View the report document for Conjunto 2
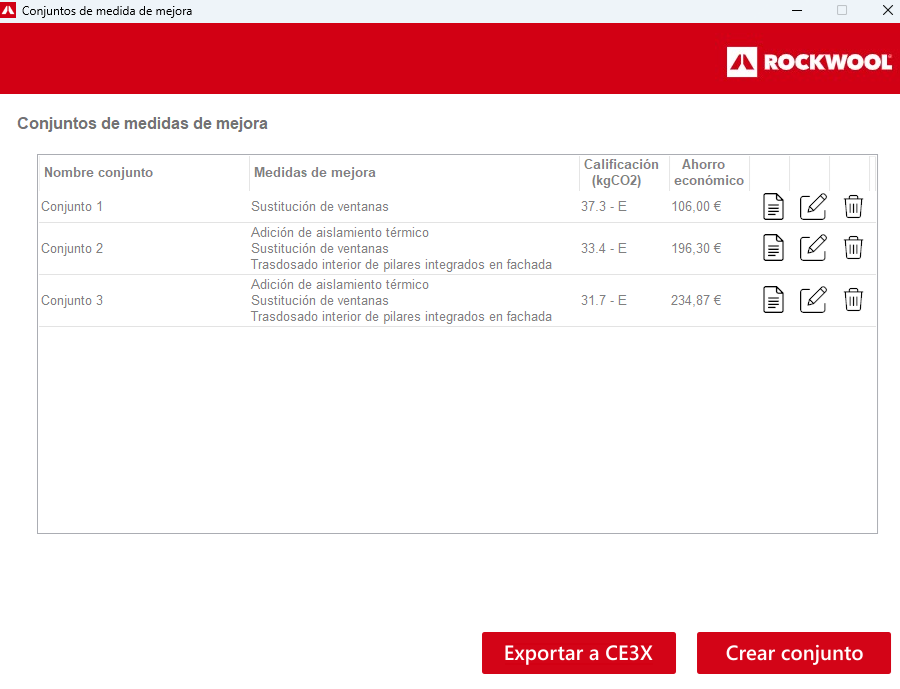The width and height of the screenshot is (900, 689). tap(773, 248)
